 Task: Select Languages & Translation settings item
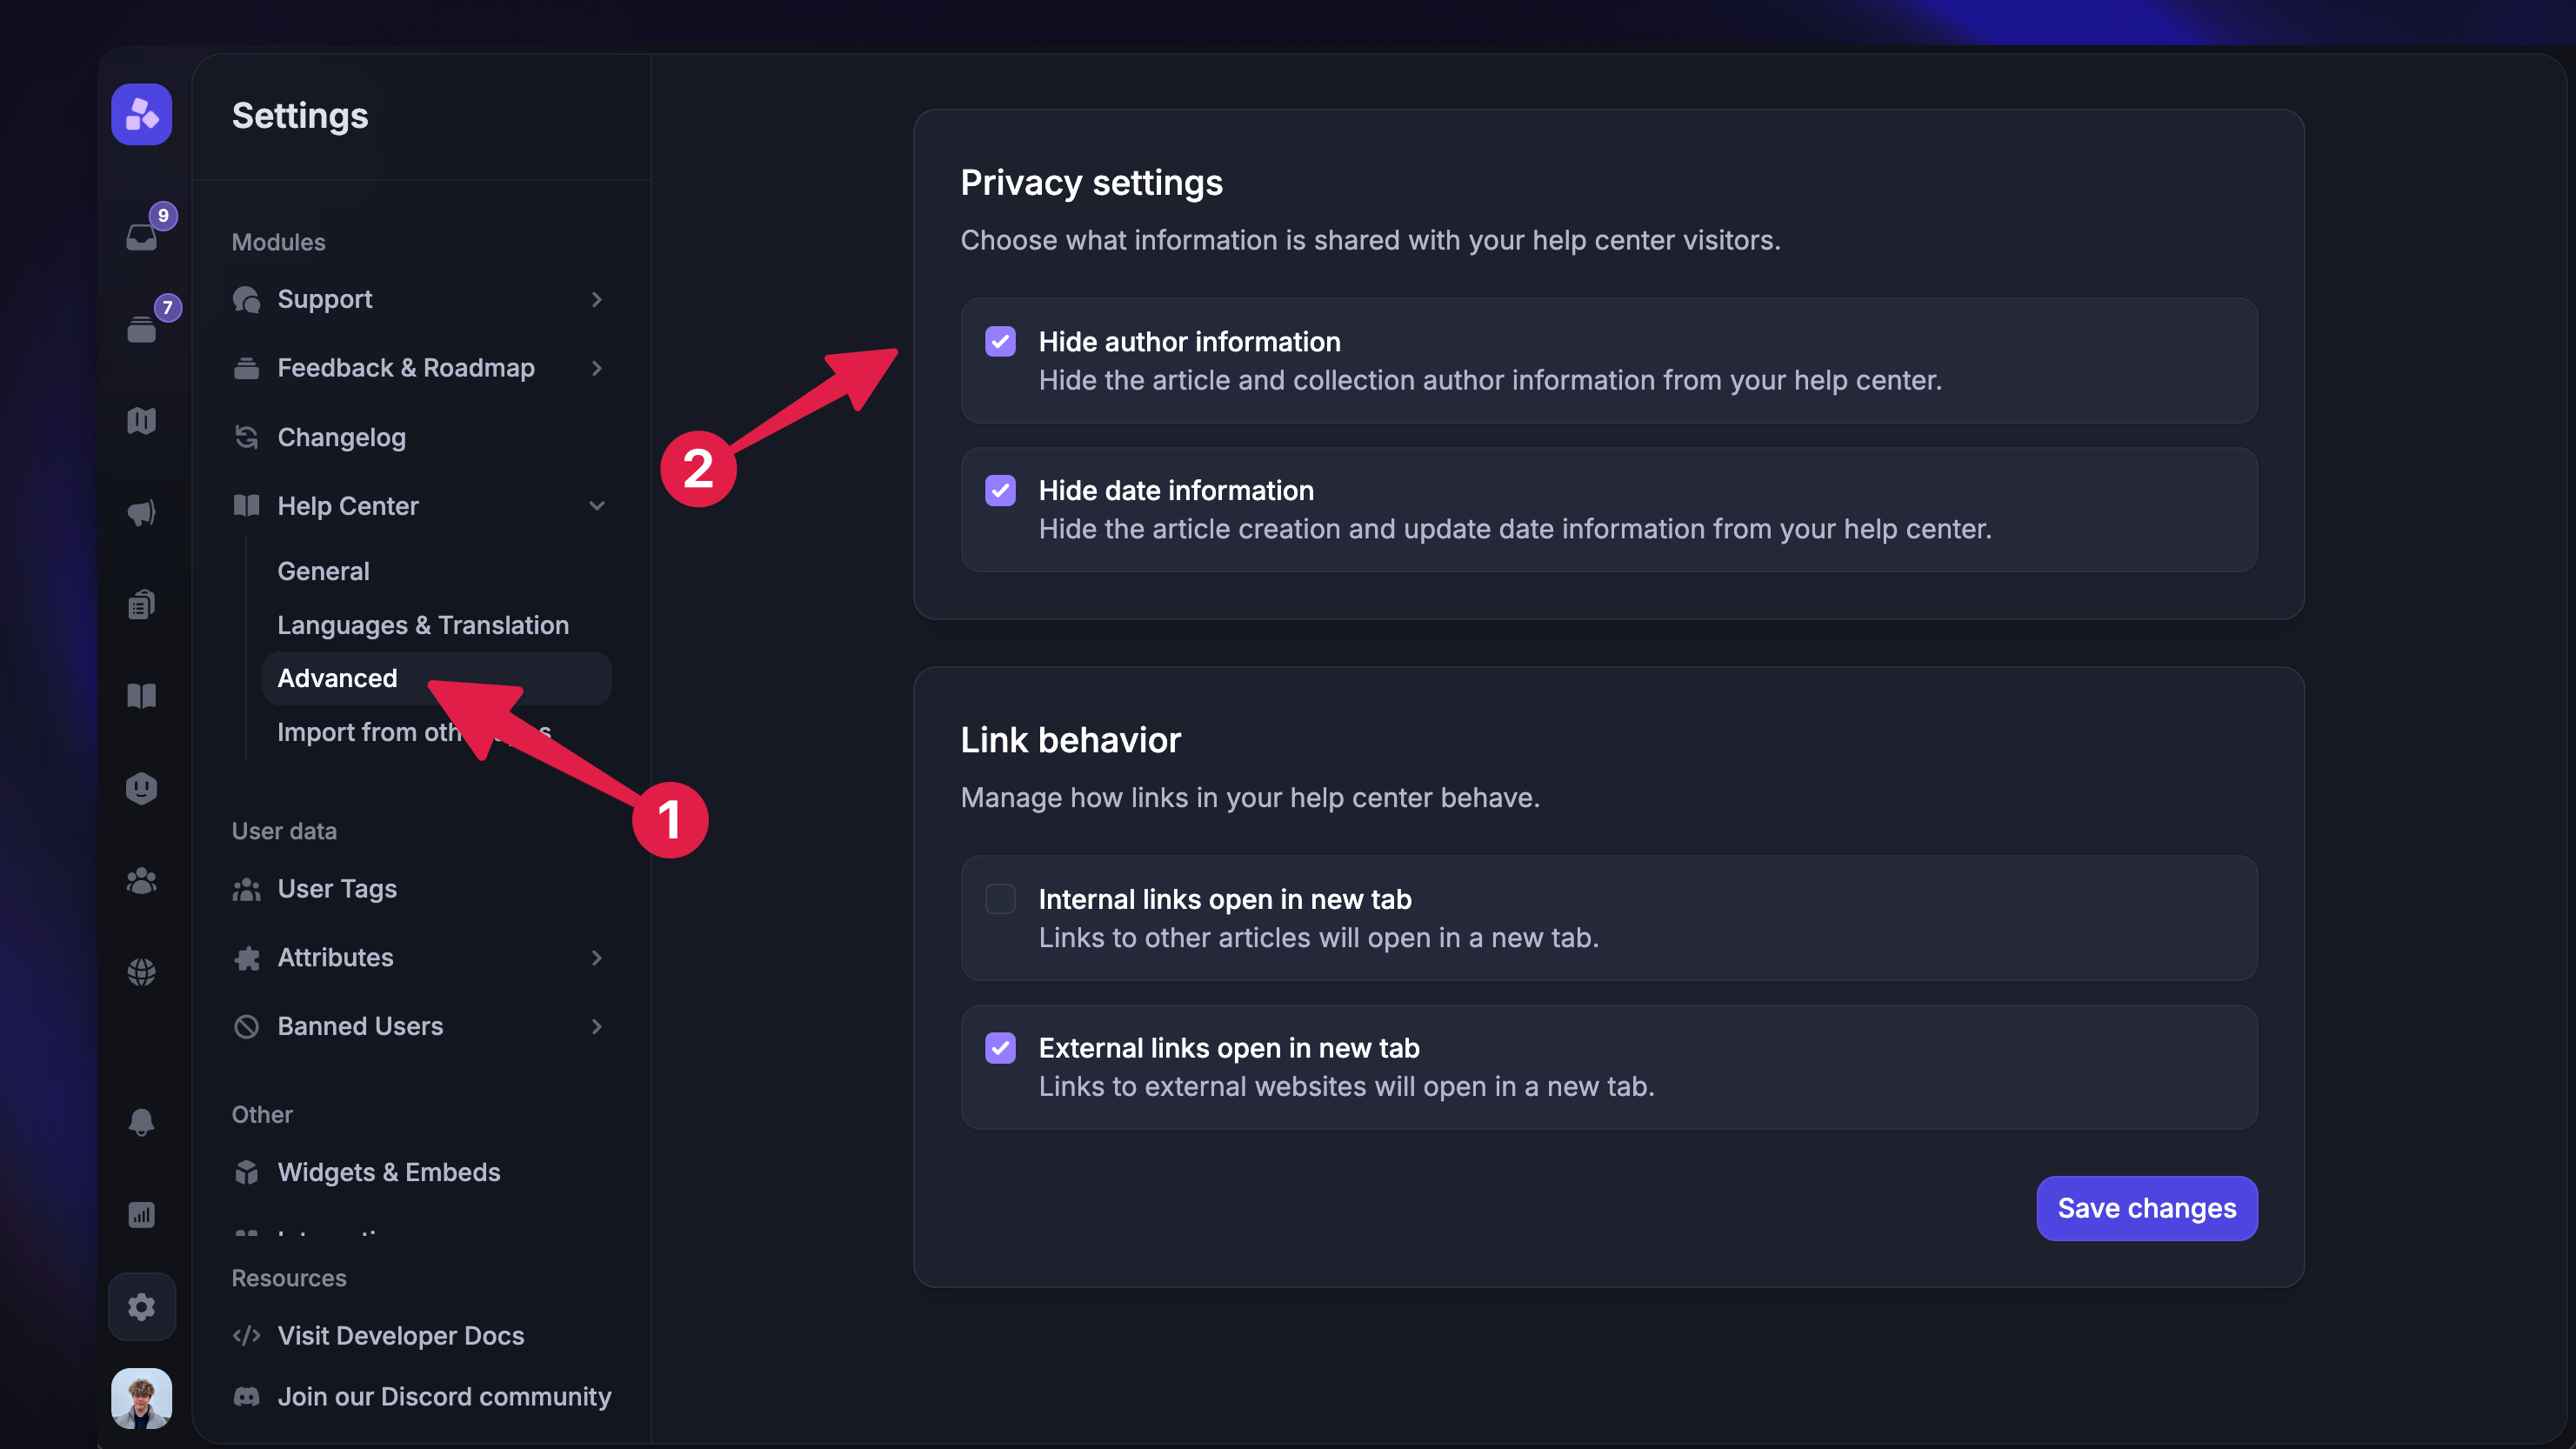pyautogui.click(x=423, y=625)
